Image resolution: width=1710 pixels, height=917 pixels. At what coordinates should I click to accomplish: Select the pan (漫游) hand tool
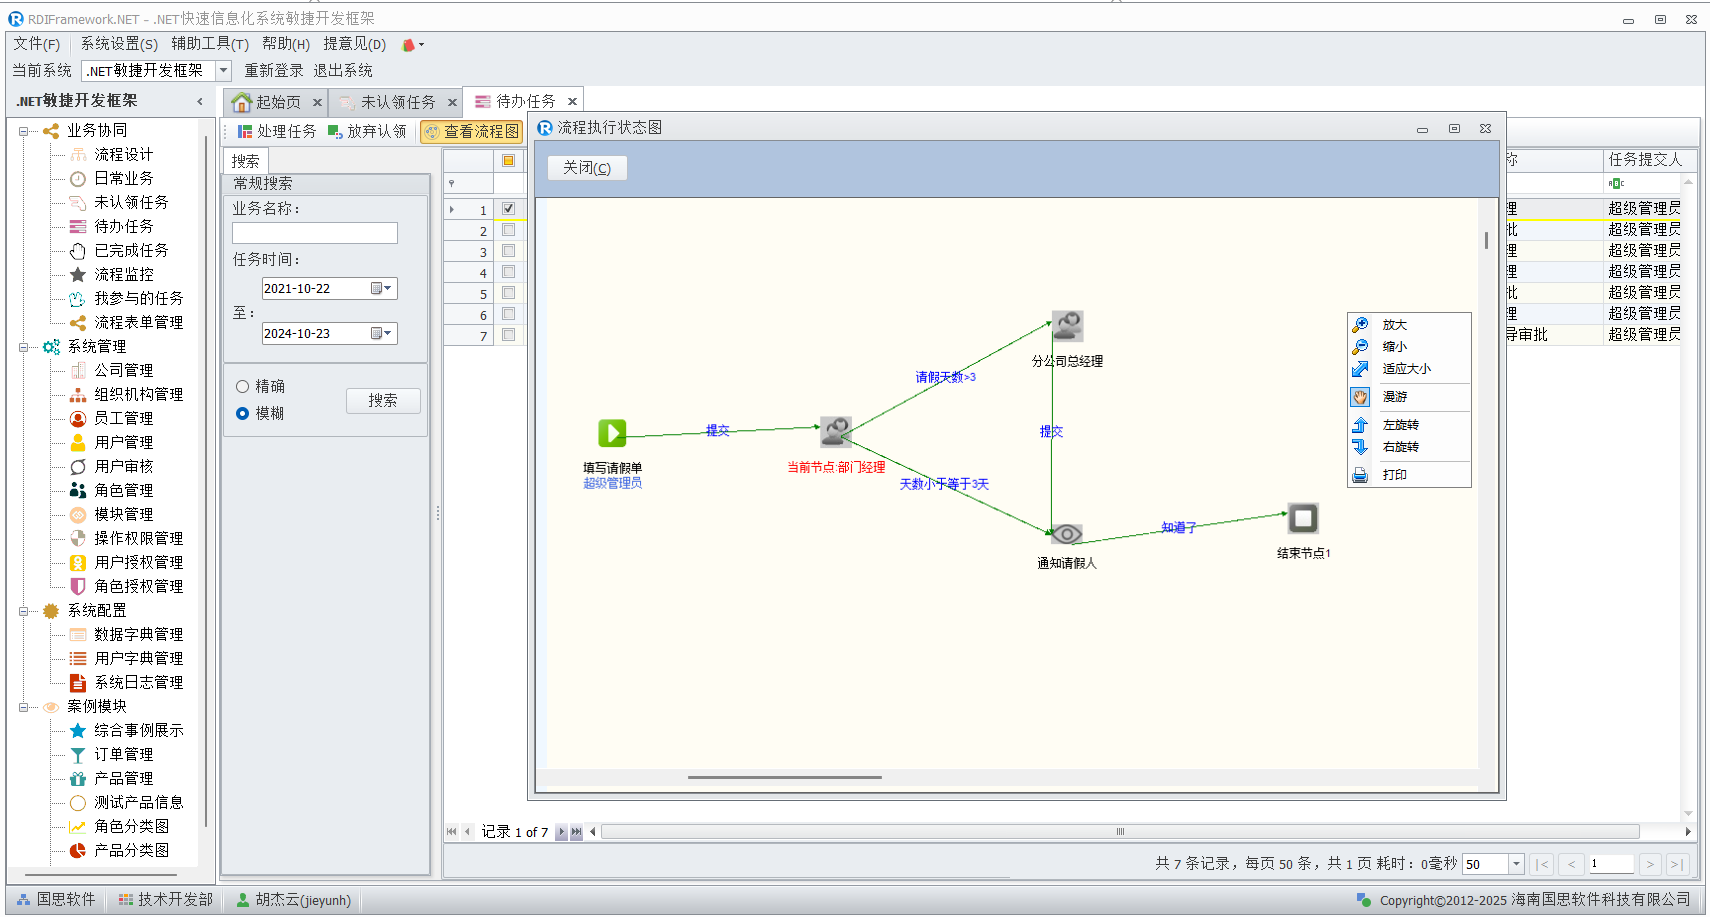click(x=1360, y=397)
